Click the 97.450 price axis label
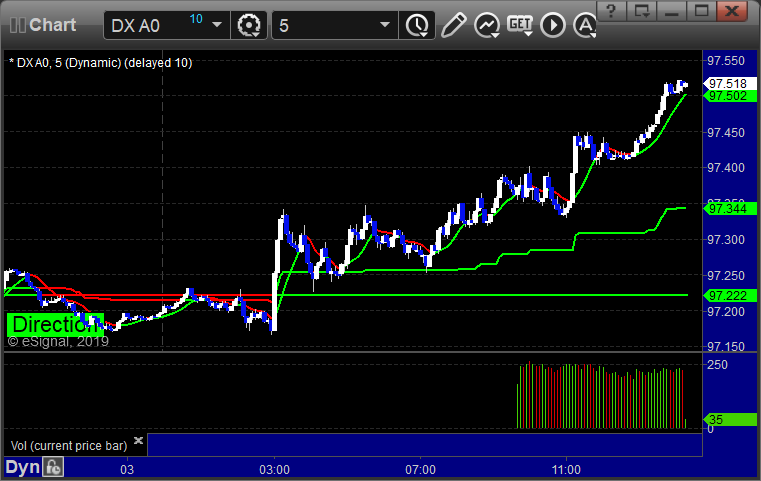The width and height of the screenshot is (761, 481). coord(726,133)
